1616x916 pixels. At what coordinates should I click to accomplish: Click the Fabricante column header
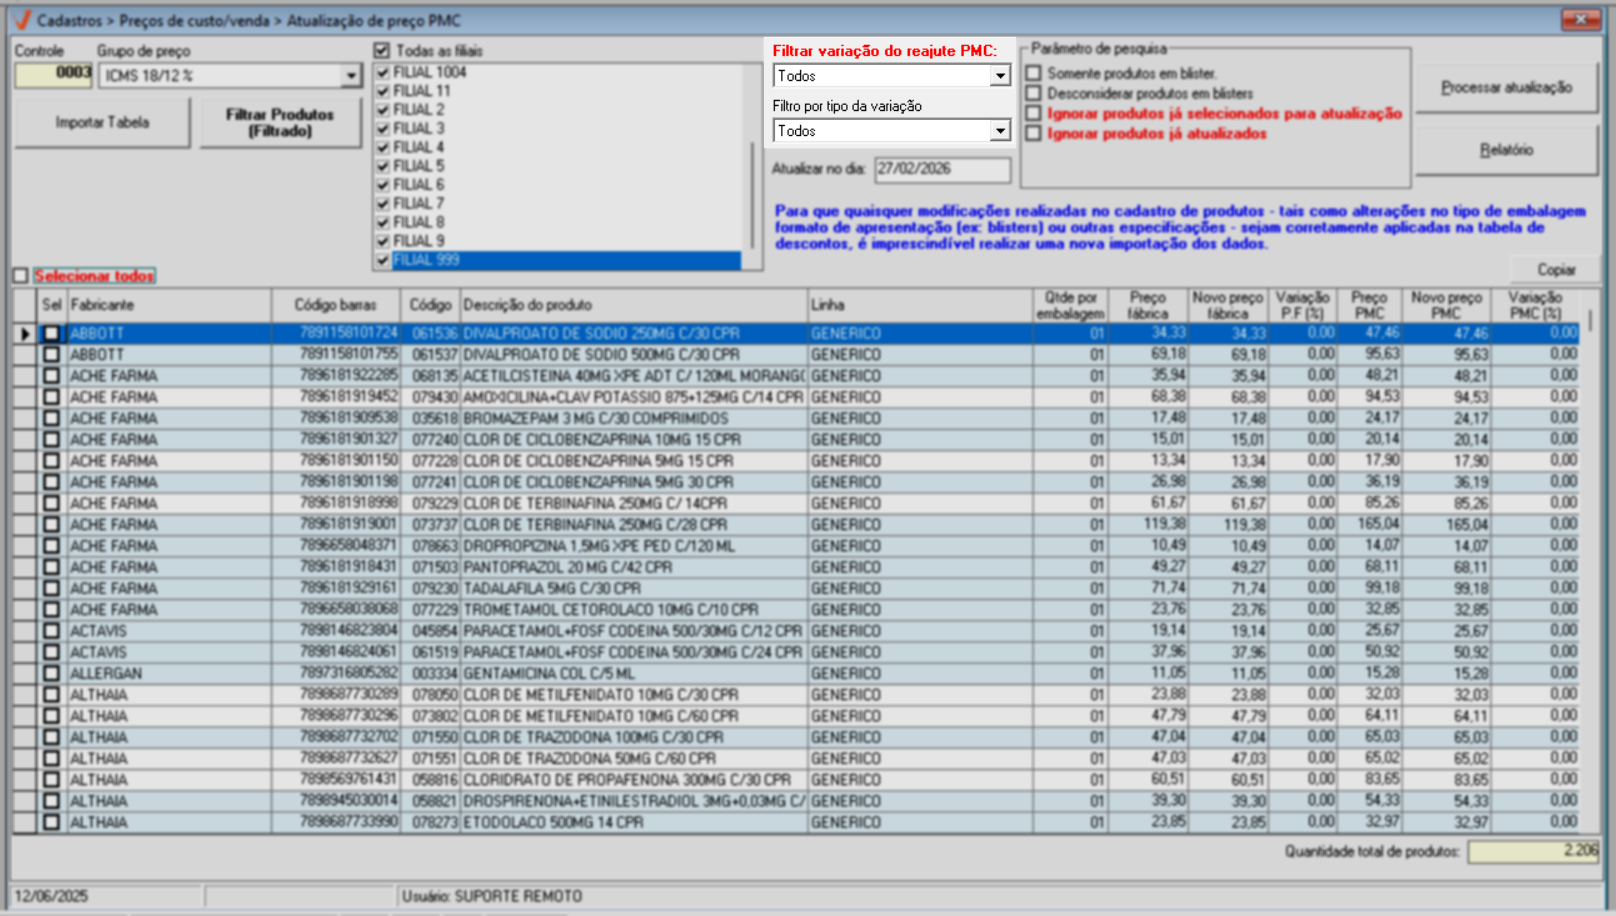(168, 305)
